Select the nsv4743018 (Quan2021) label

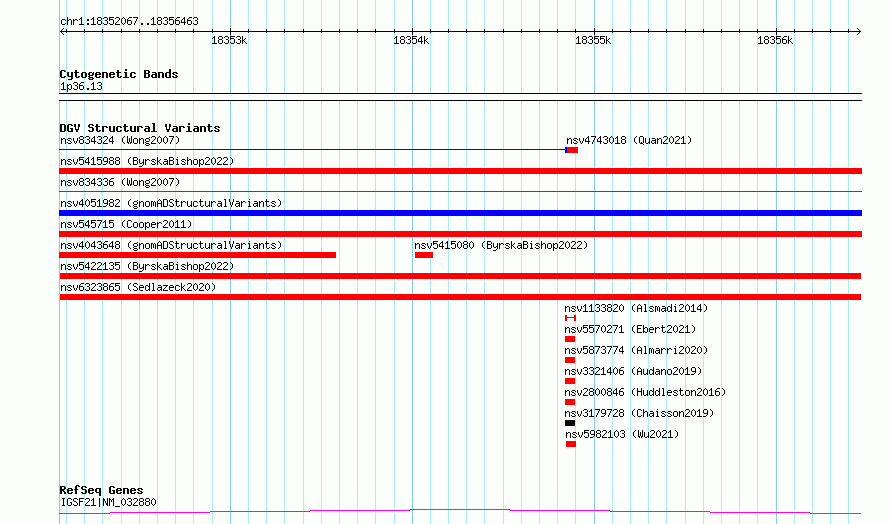pos(629,140)
